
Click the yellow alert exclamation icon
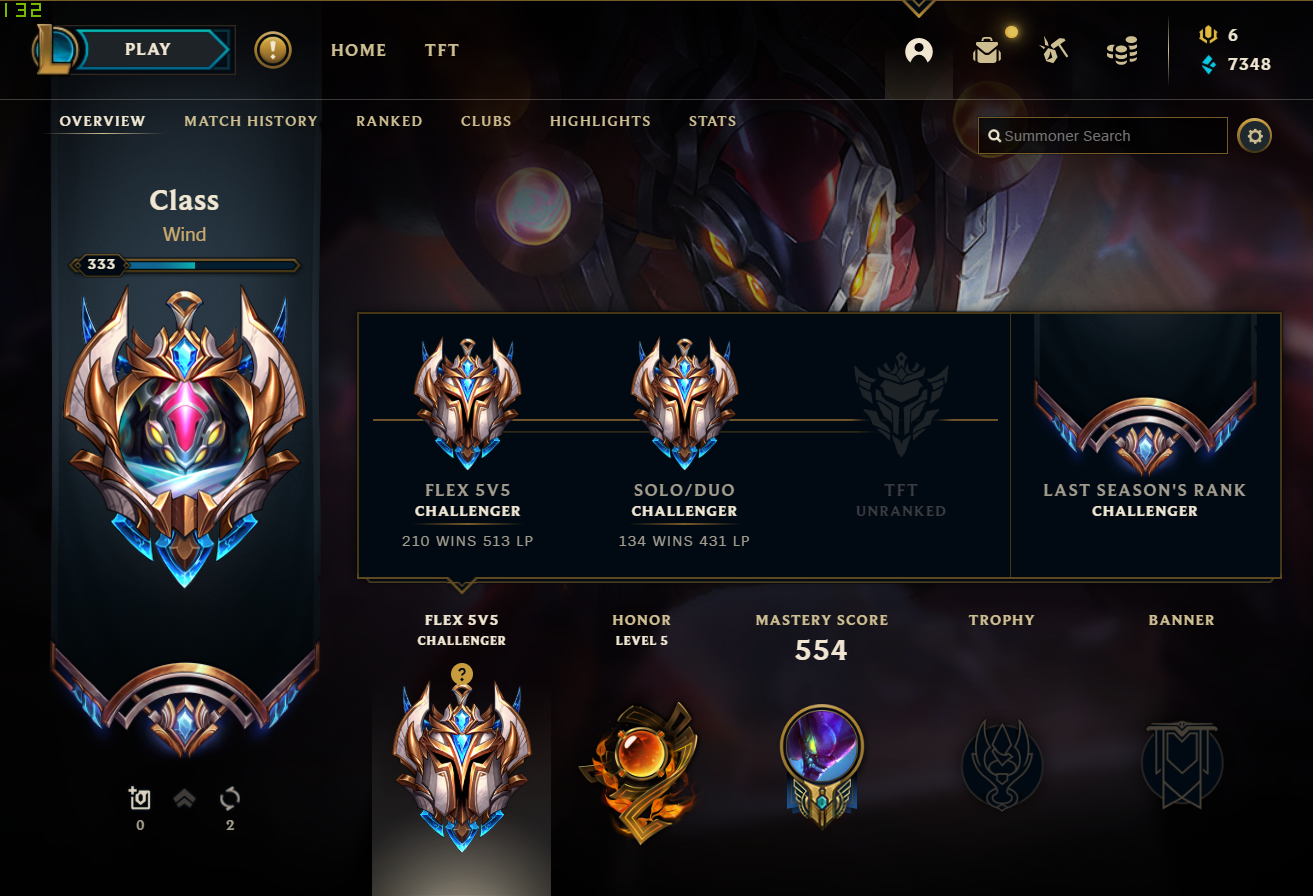click(273, 50)
